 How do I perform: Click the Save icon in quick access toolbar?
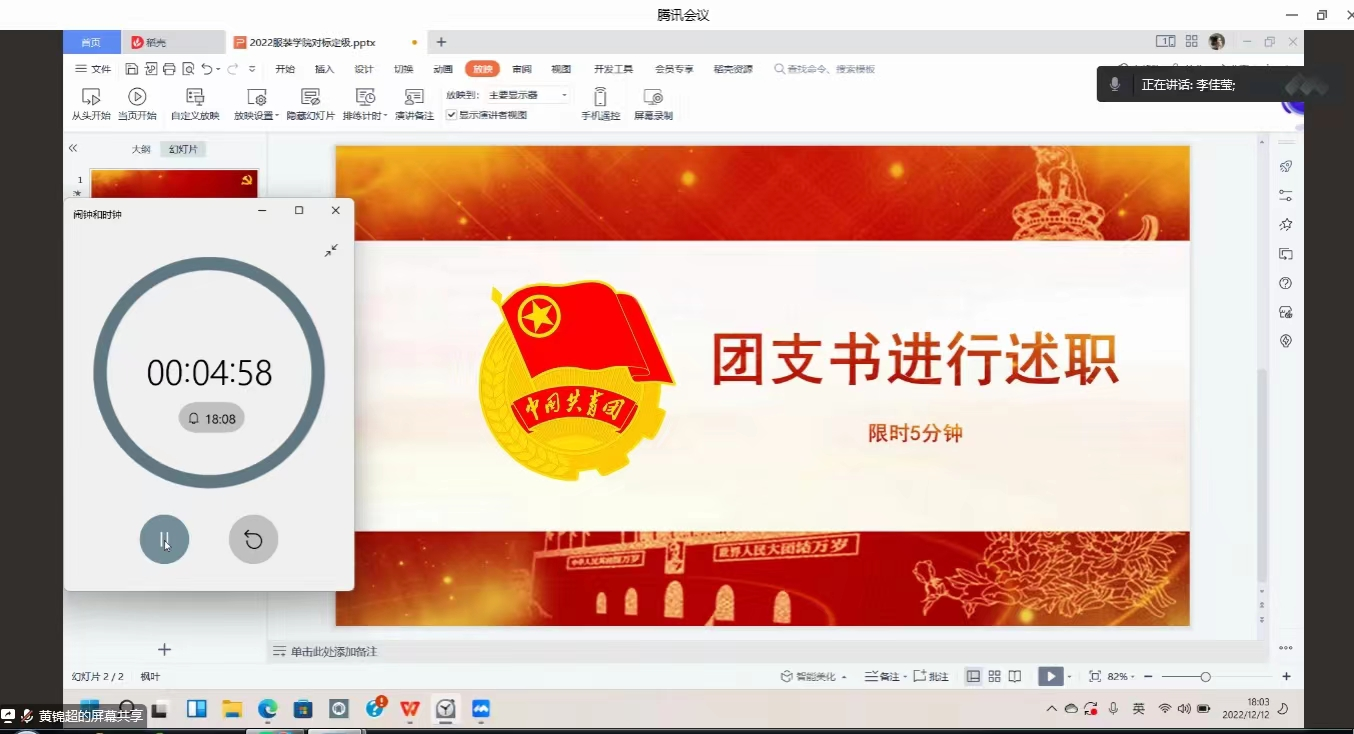point(132,69)
